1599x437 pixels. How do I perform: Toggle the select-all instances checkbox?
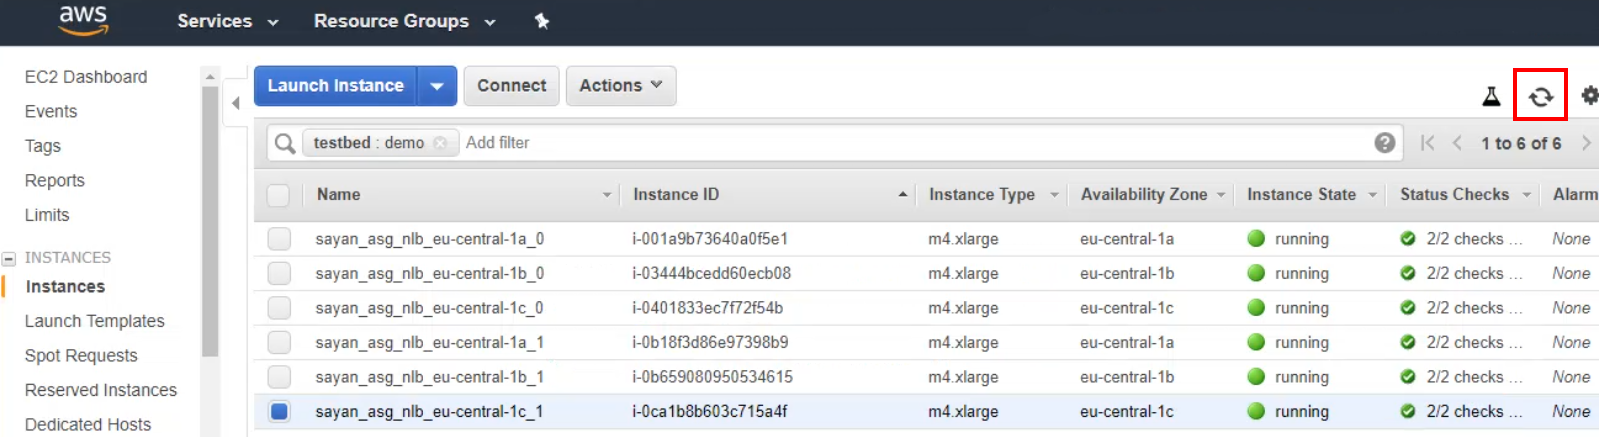click(279, 195)
